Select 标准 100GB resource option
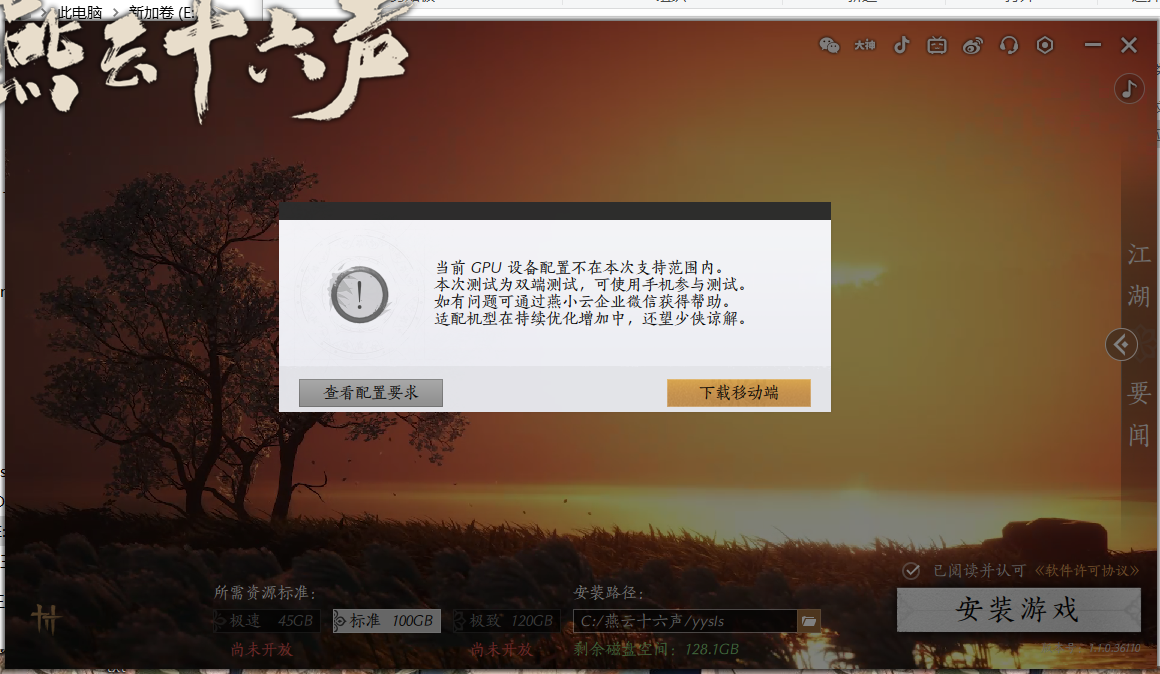Screen dimensions: 1160x674 pos(387,621)
